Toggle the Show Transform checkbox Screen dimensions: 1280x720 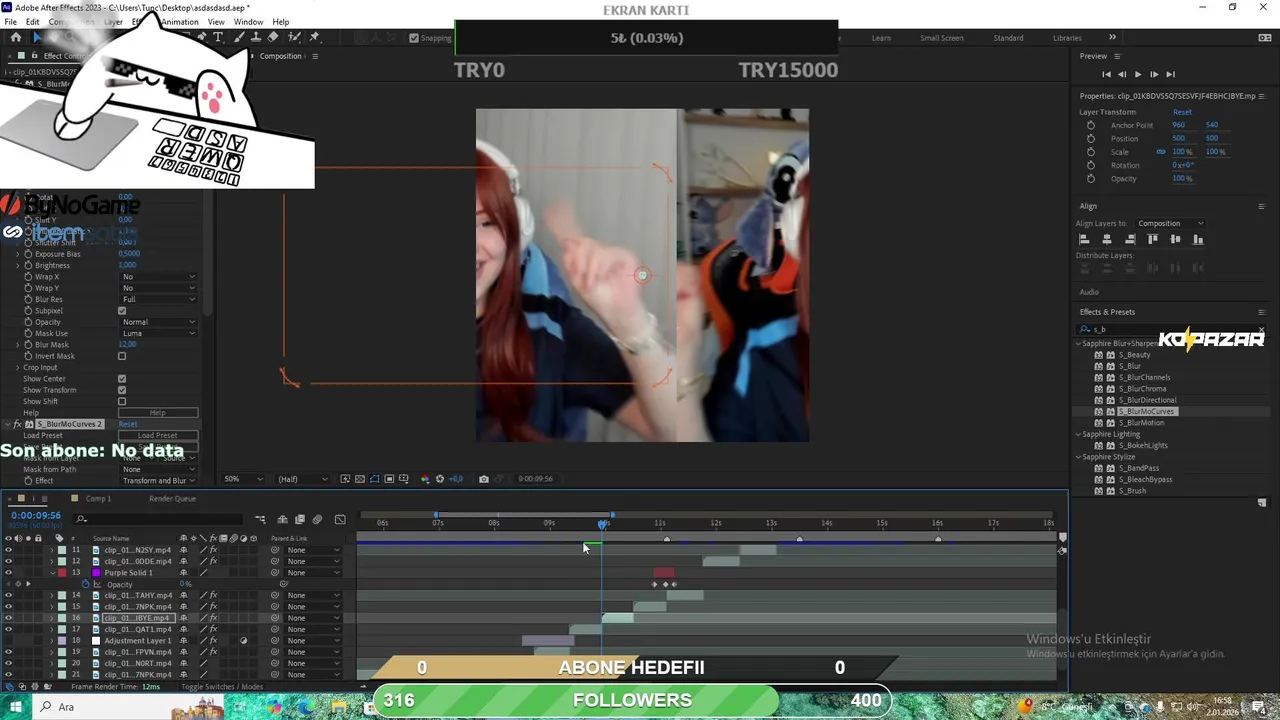click(122, 390)
